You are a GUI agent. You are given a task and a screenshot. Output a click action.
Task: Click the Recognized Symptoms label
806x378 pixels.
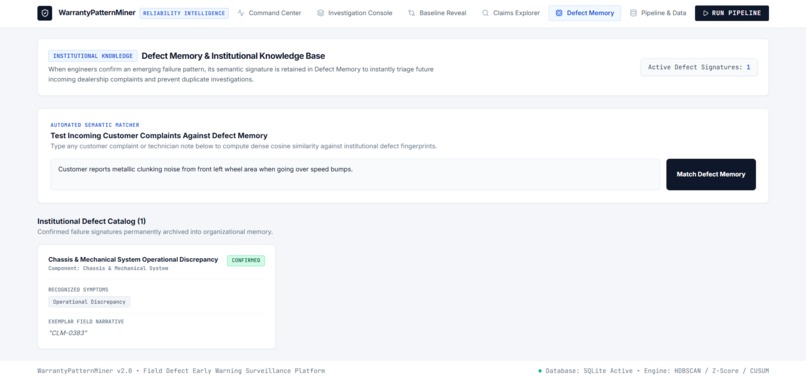pos(78,290)
